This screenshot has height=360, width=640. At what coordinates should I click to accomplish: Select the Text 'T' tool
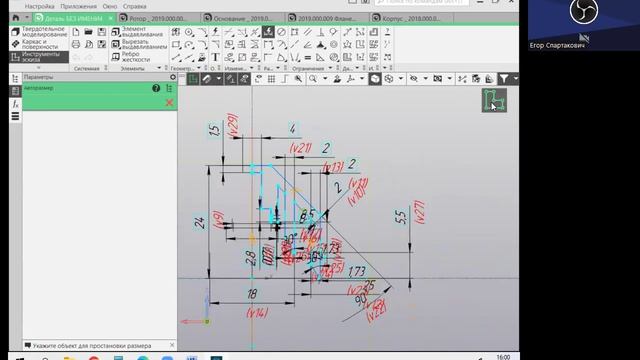(215, 57)
